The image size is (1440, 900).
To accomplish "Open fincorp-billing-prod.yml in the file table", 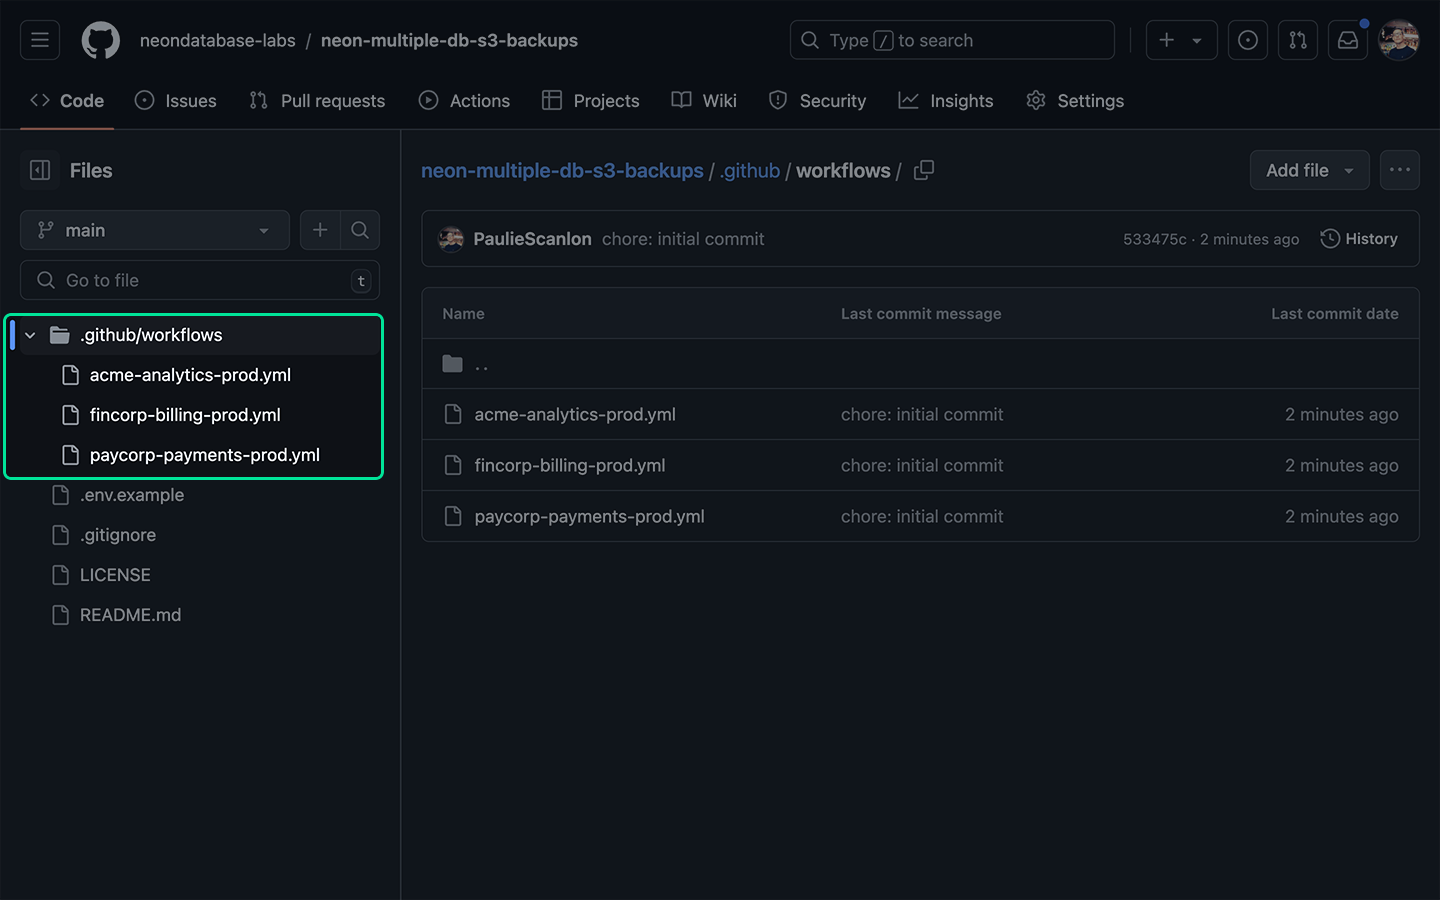I will (x=570, y=465).
